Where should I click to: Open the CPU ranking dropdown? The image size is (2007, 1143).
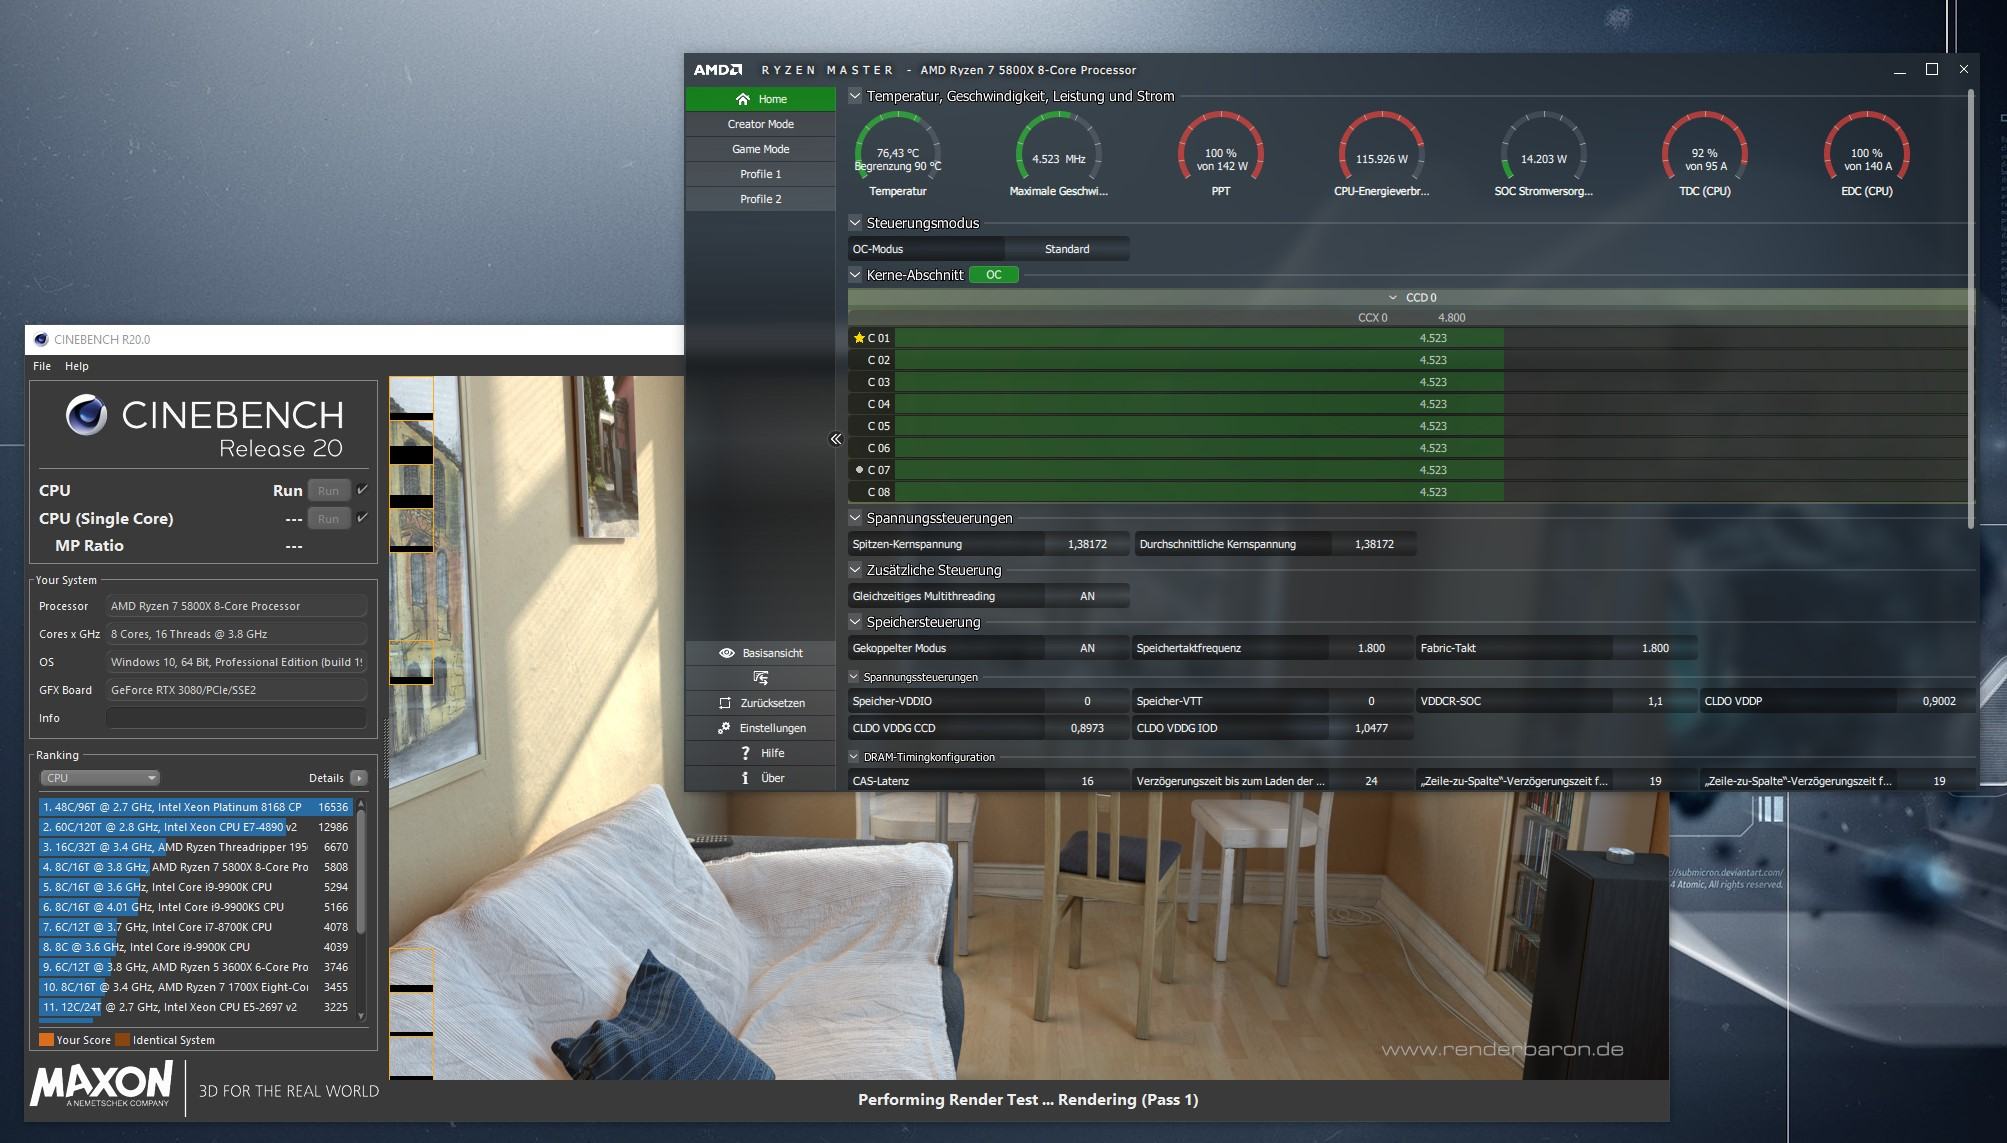coord(100,778)
